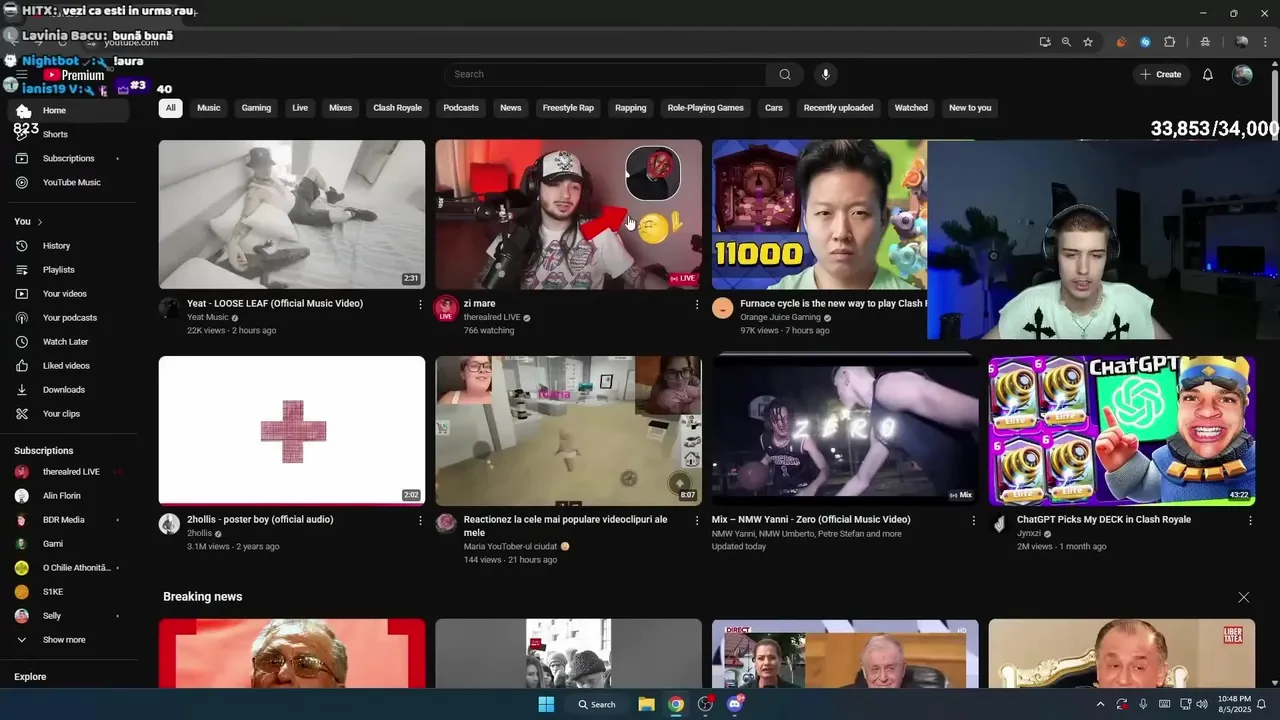1280x720 pixels.
Task: Start voice search with microphone
Action: coord(825,74)
